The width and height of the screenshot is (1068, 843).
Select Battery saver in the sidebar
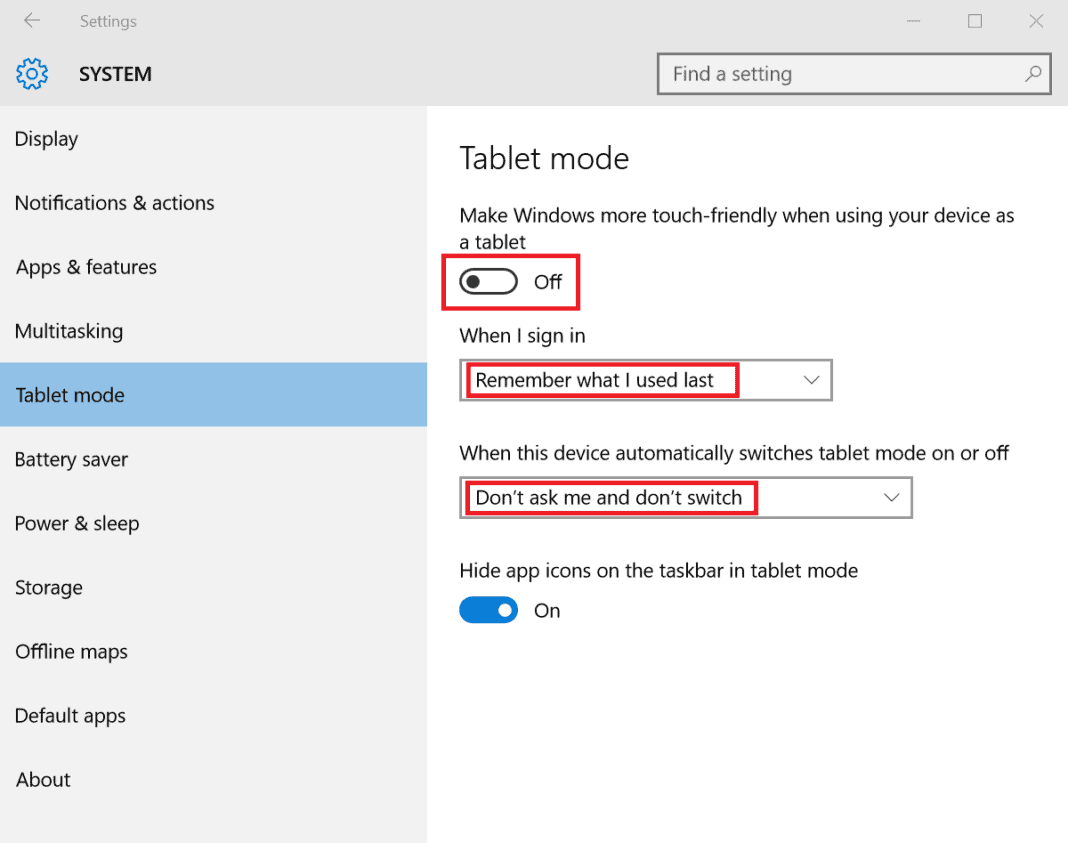coord(71,459)
